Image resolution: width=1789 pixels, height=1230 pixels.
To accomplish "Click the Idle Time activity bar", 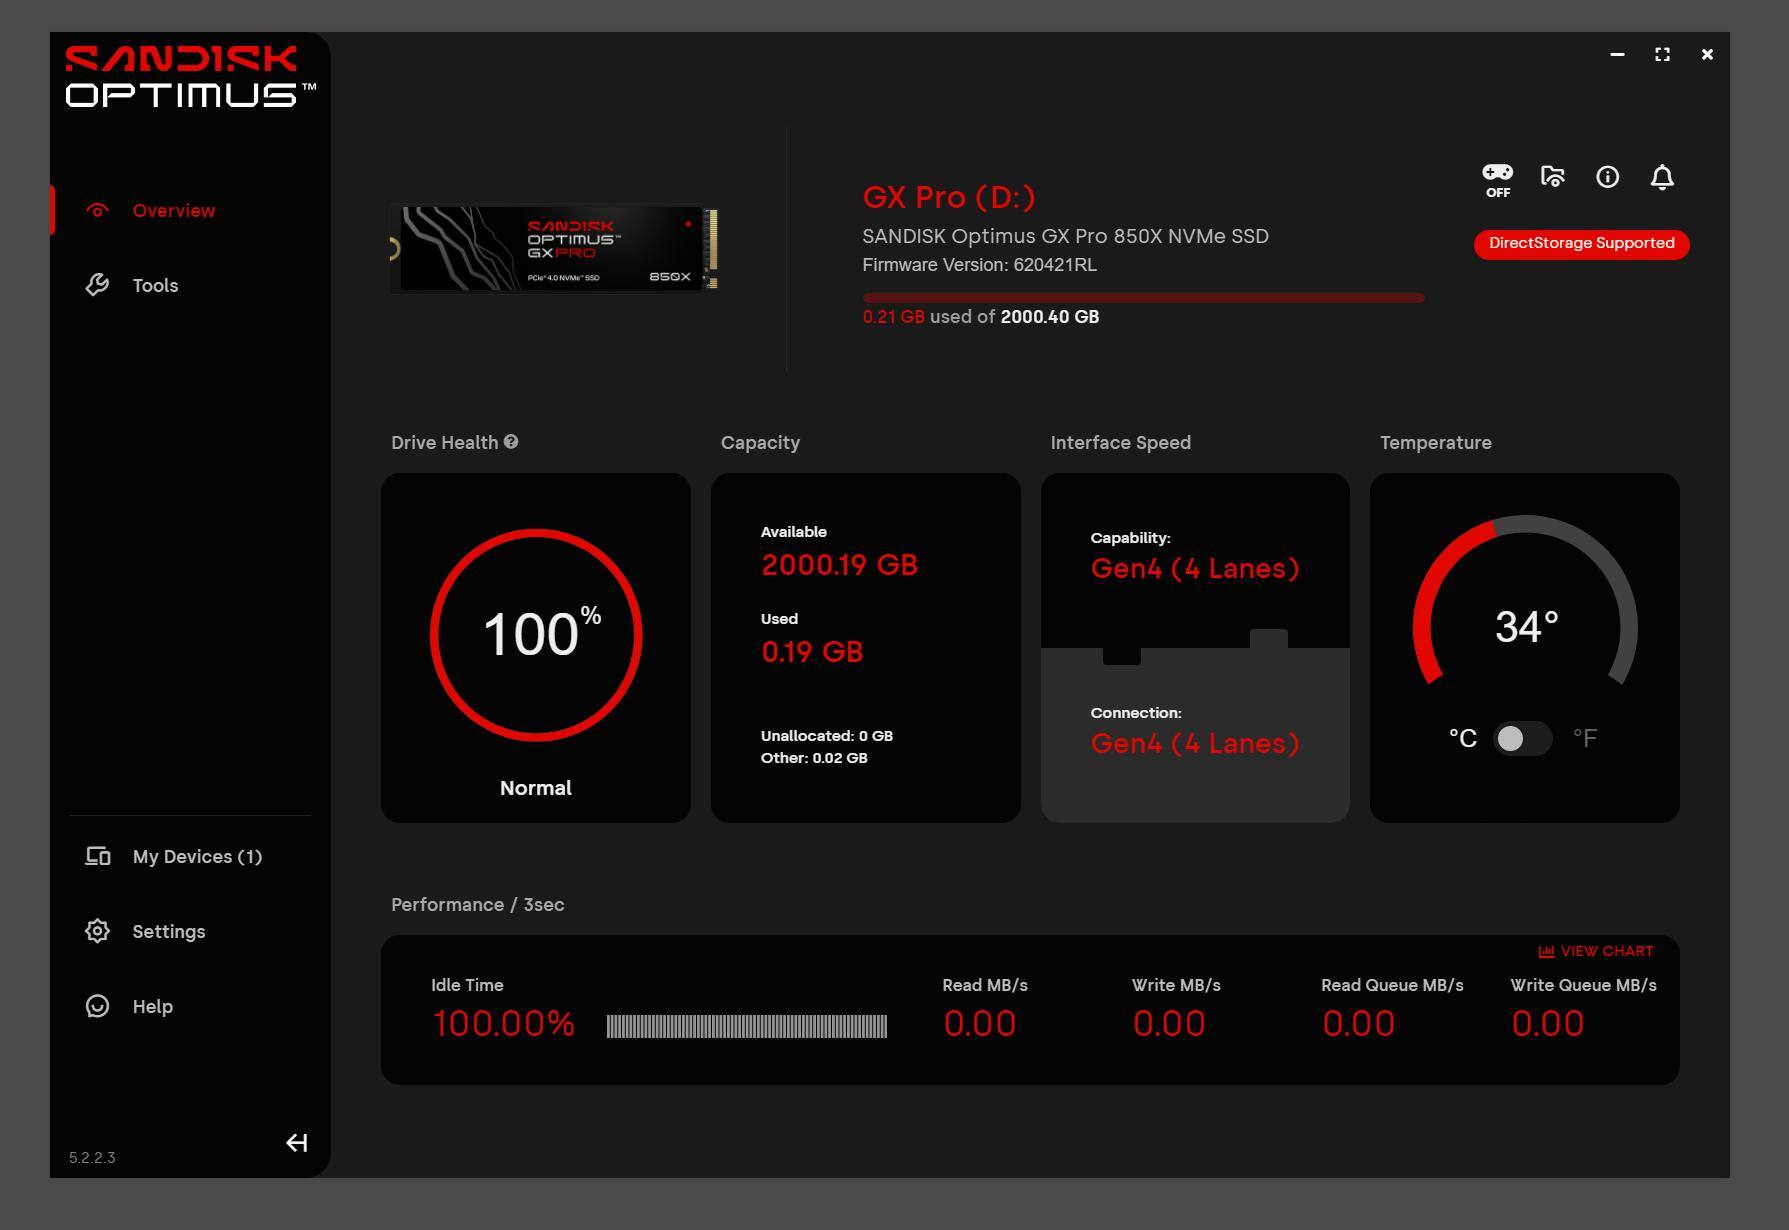I will (x=746, y=1026).
